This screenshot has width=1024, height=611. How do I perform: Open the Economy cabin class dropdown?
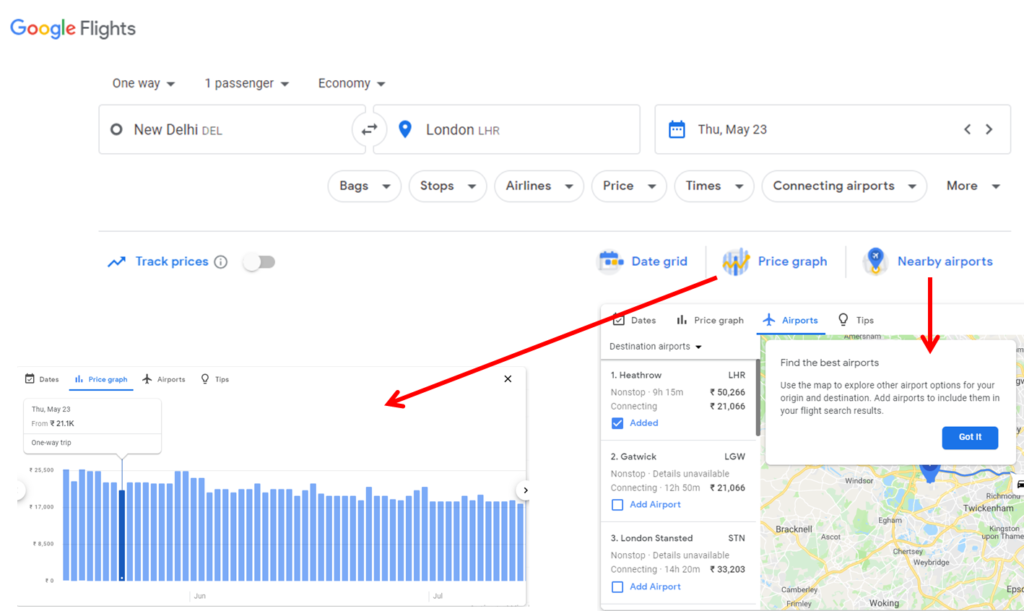tap(351, 84)
